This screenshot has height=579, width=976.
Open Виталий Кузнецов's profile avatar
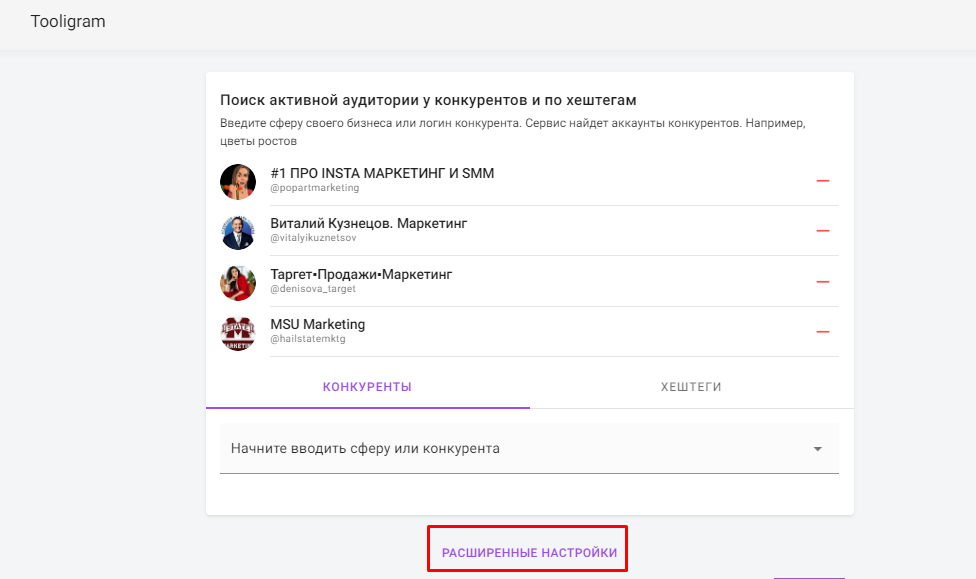pos(238,232)
